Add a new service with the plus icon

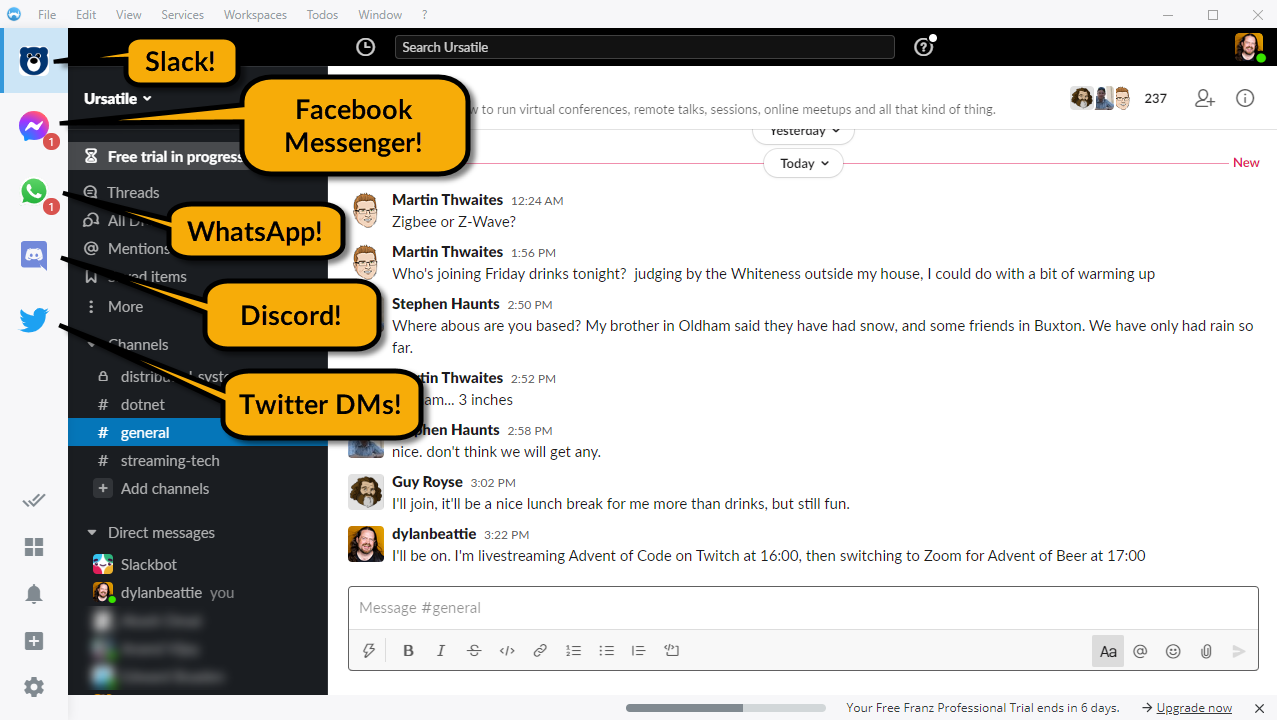pyautogui.click(x=34, y=641)
